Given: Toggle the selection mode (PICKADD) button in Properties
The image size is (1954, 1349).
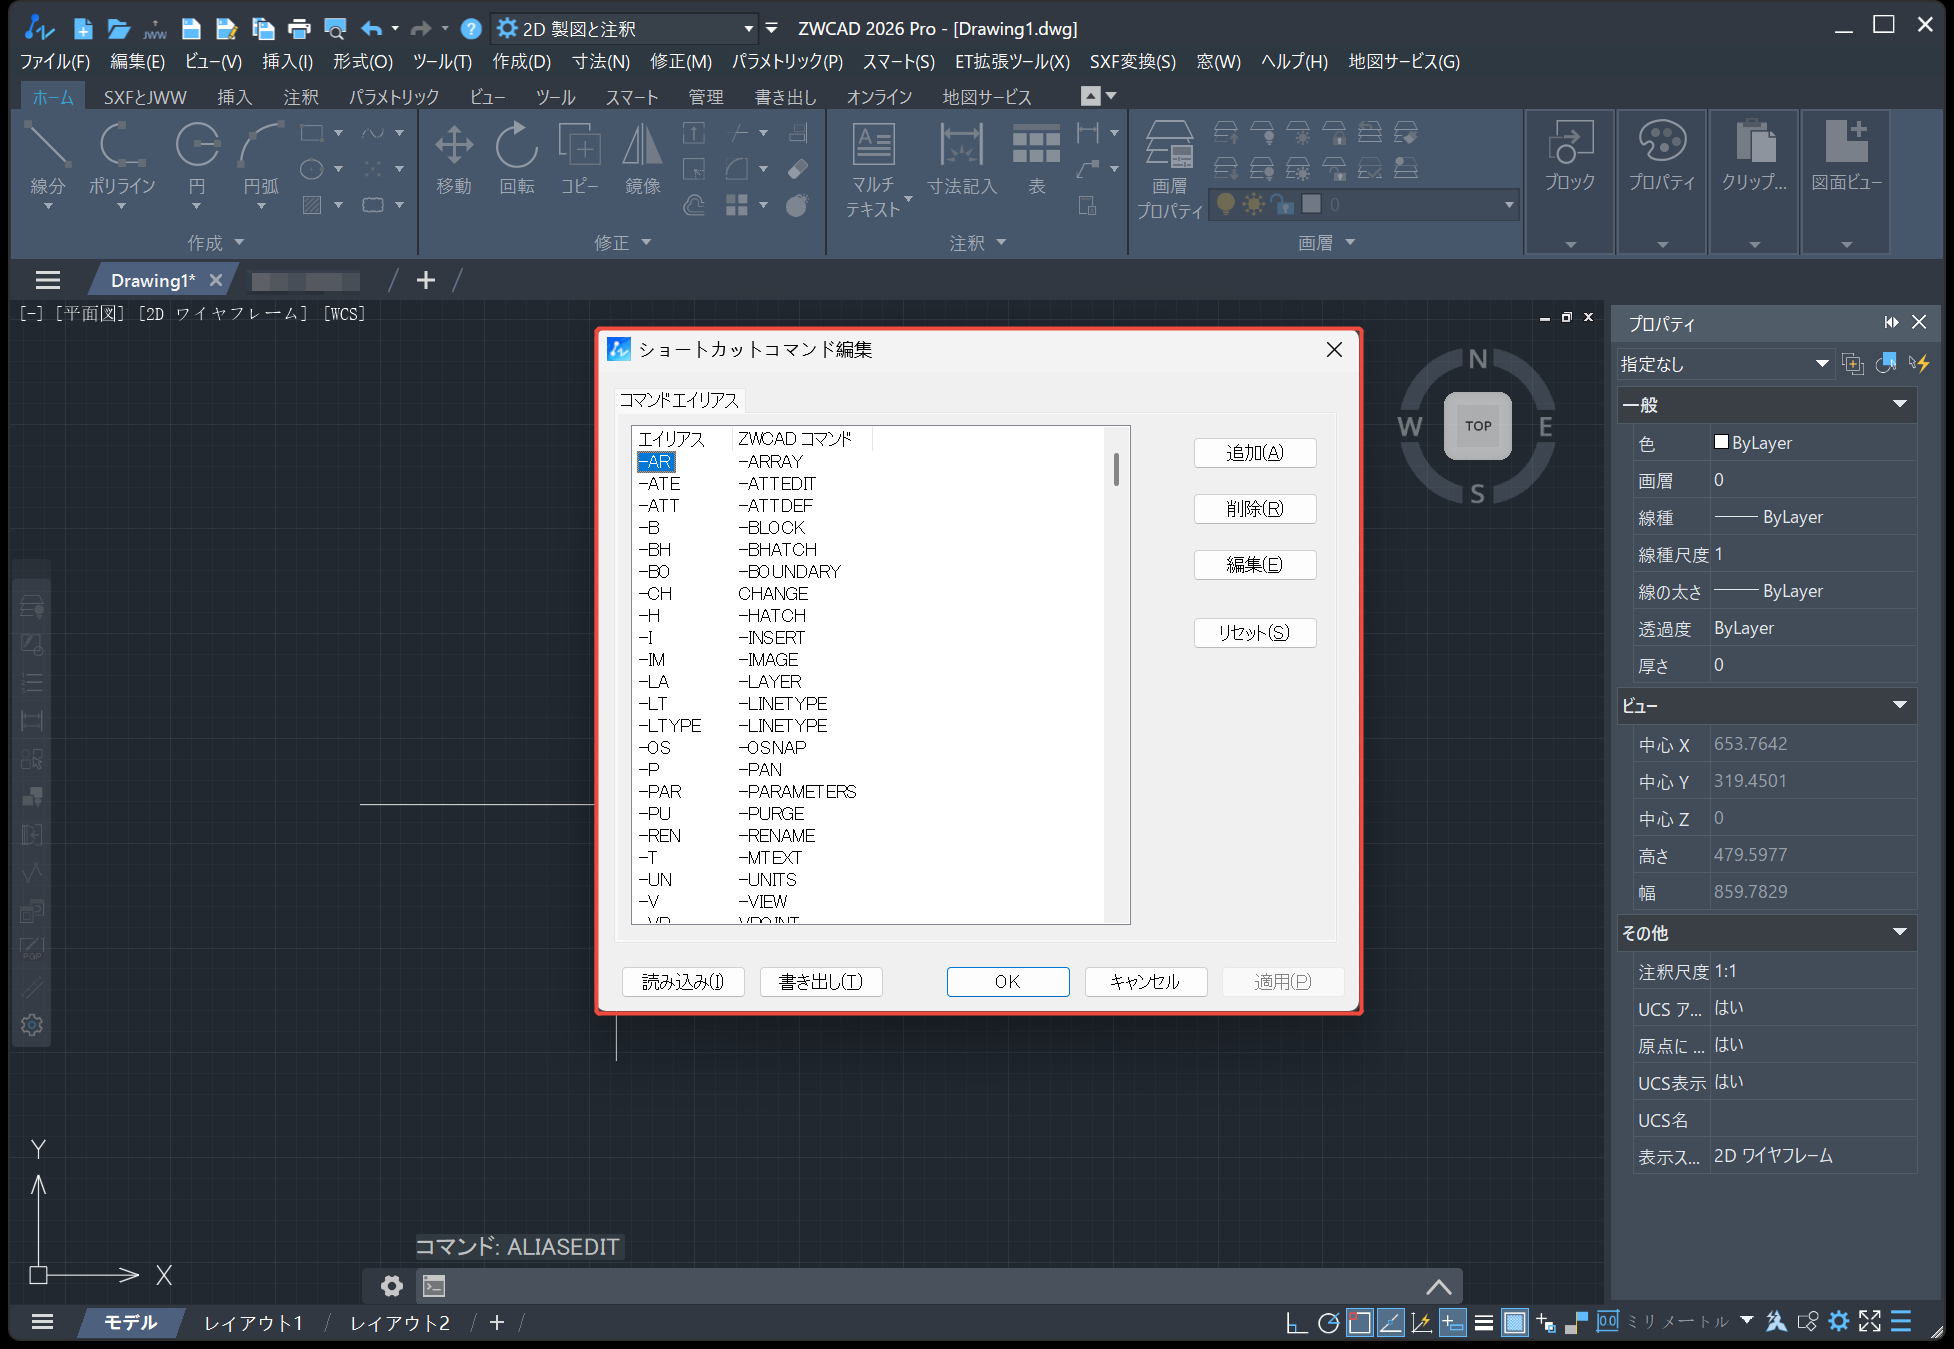Looking at the screenshot, I should pyautogui.click(x=1853, y=364).
